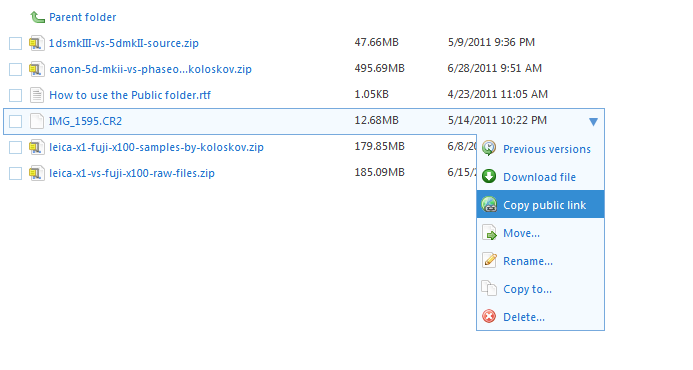Click the Copy to pages icon

[x=489, y=288]
